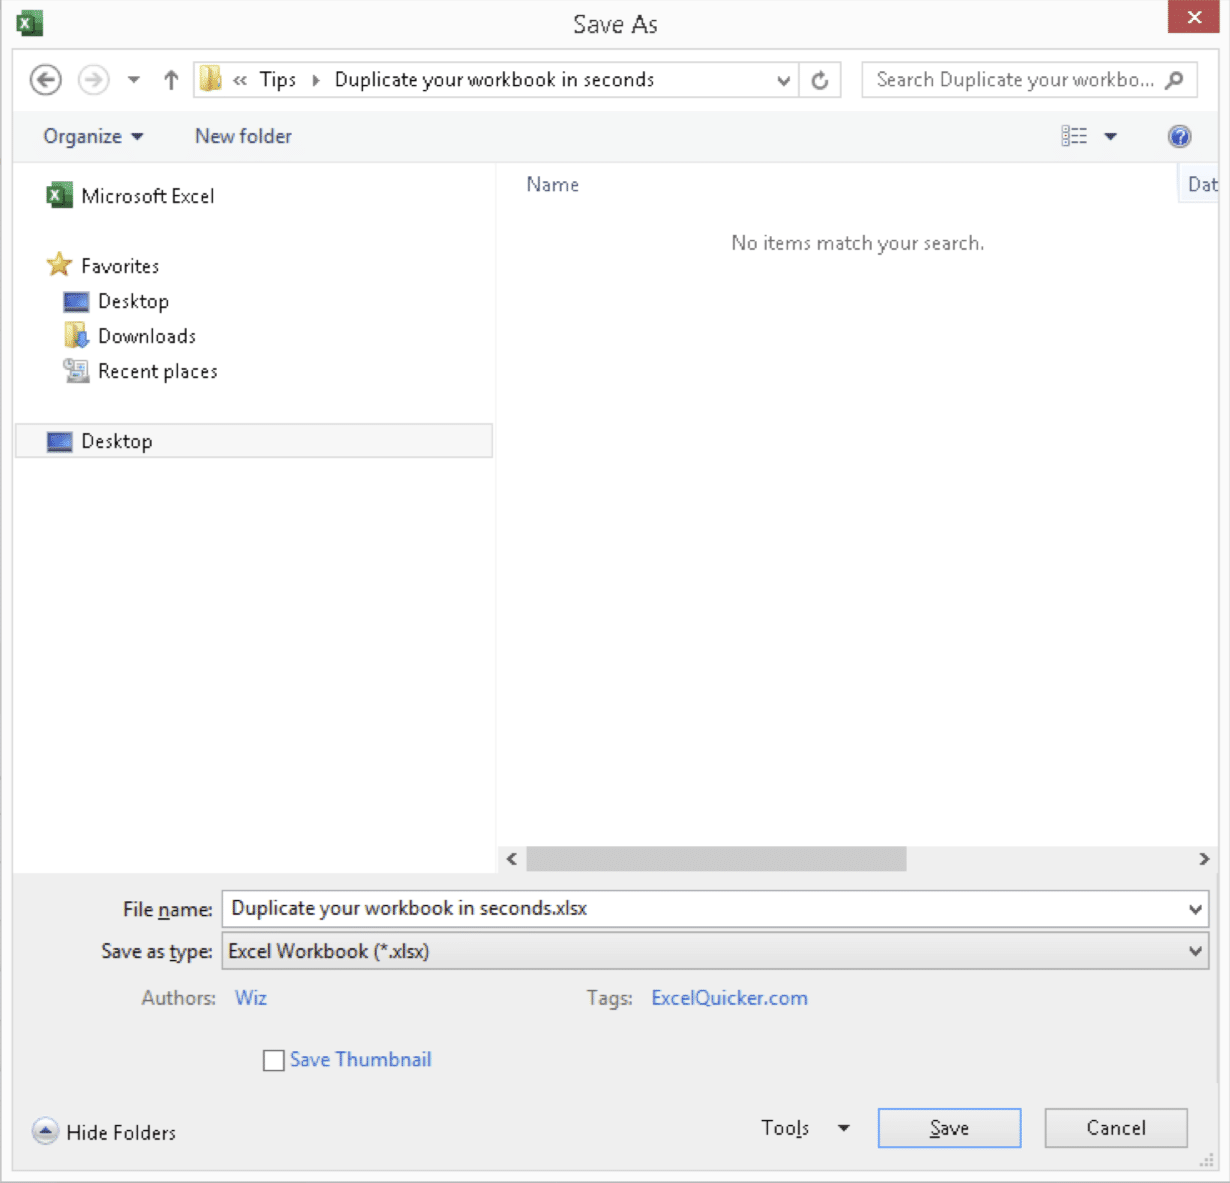Open the Help icon

click(1180, 136)
